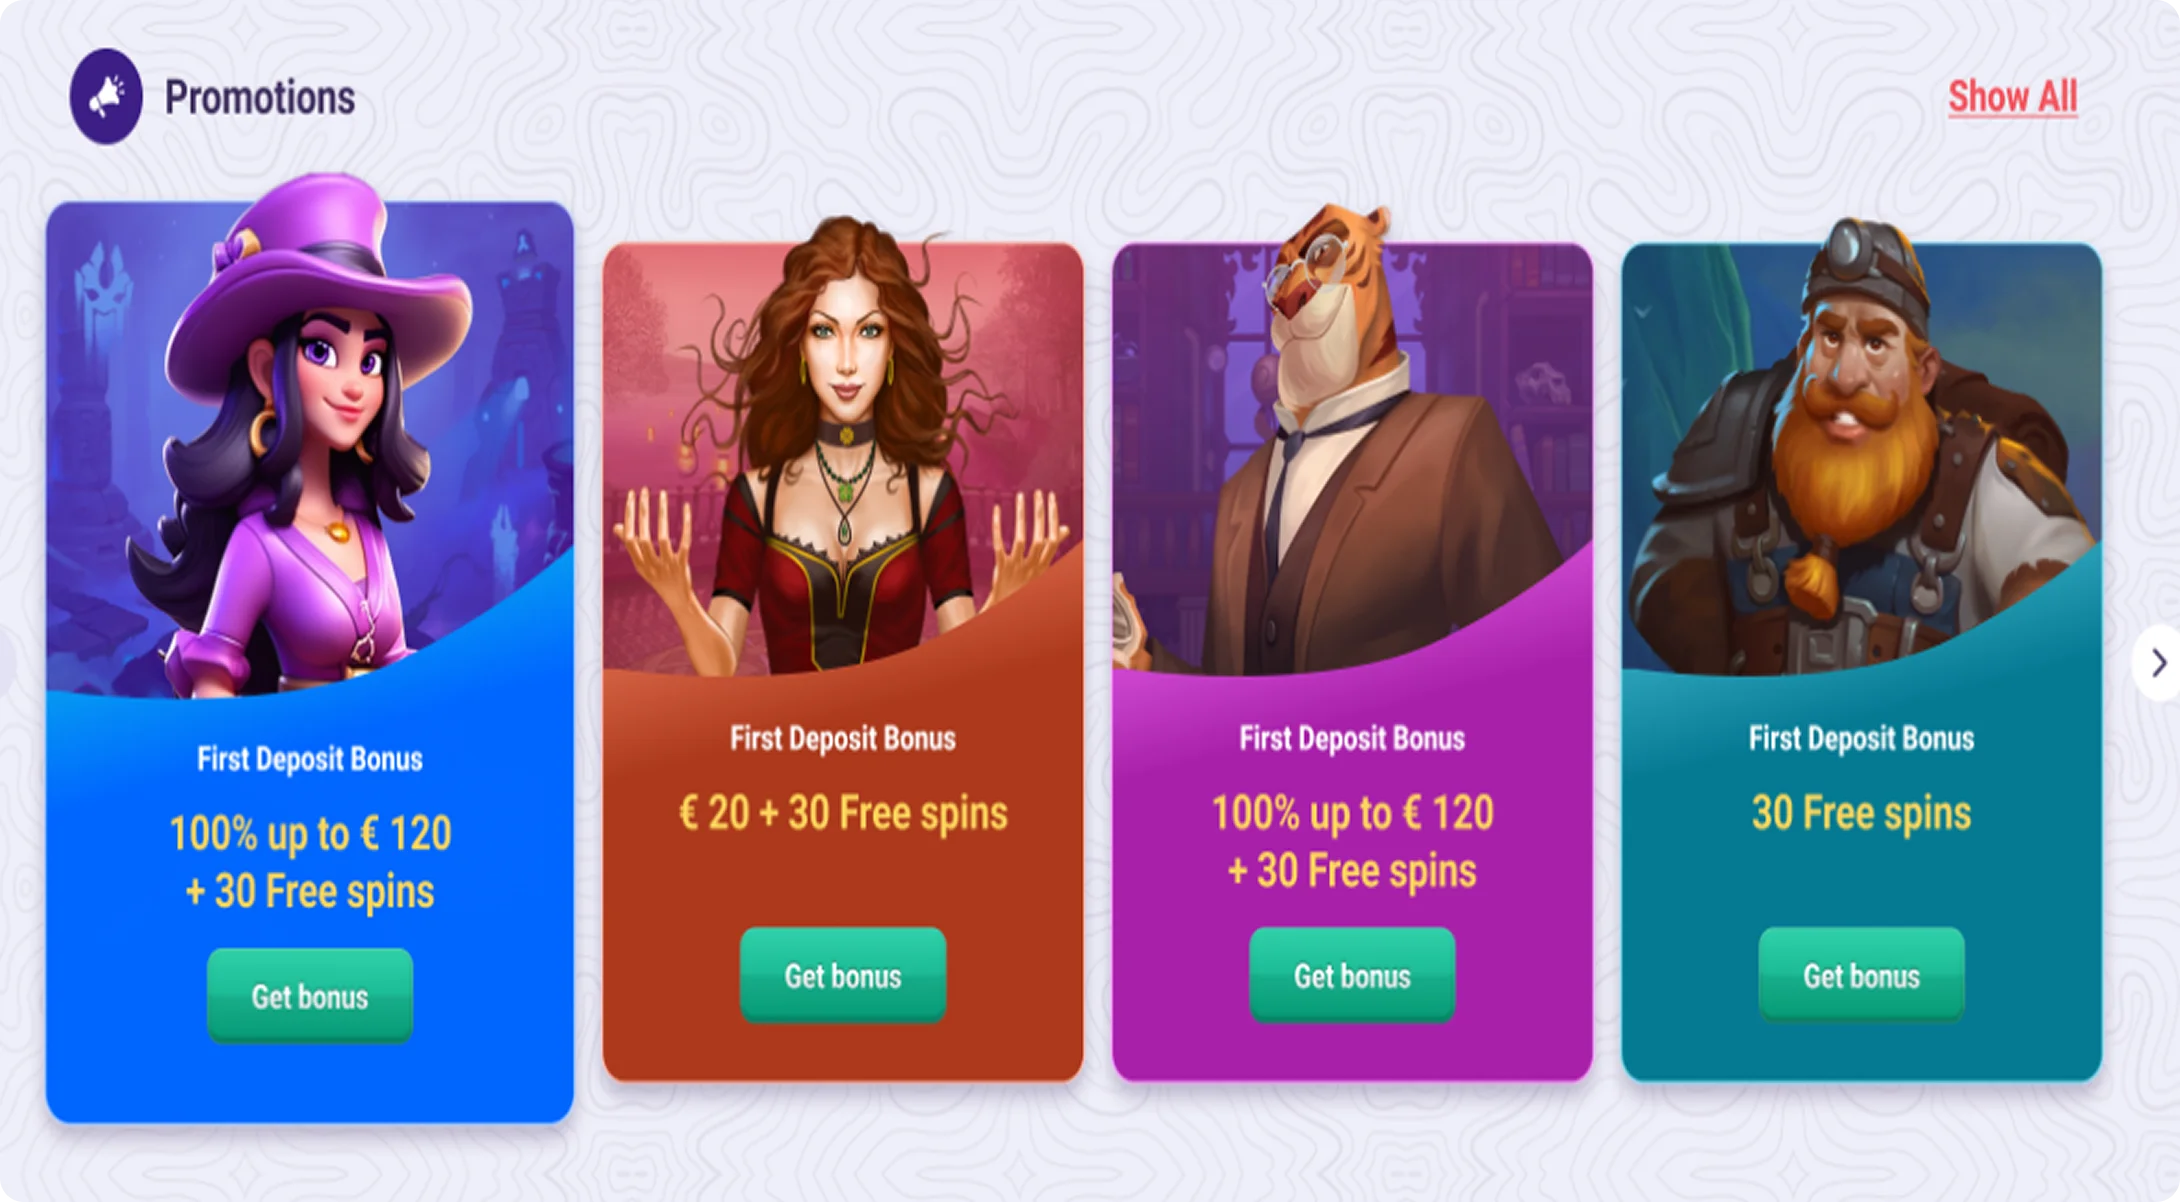Click the 30 Free spins offer on teal card
This screenshot has width=2180, height=1202.
pyautogui.click(x=1861, y=812)
